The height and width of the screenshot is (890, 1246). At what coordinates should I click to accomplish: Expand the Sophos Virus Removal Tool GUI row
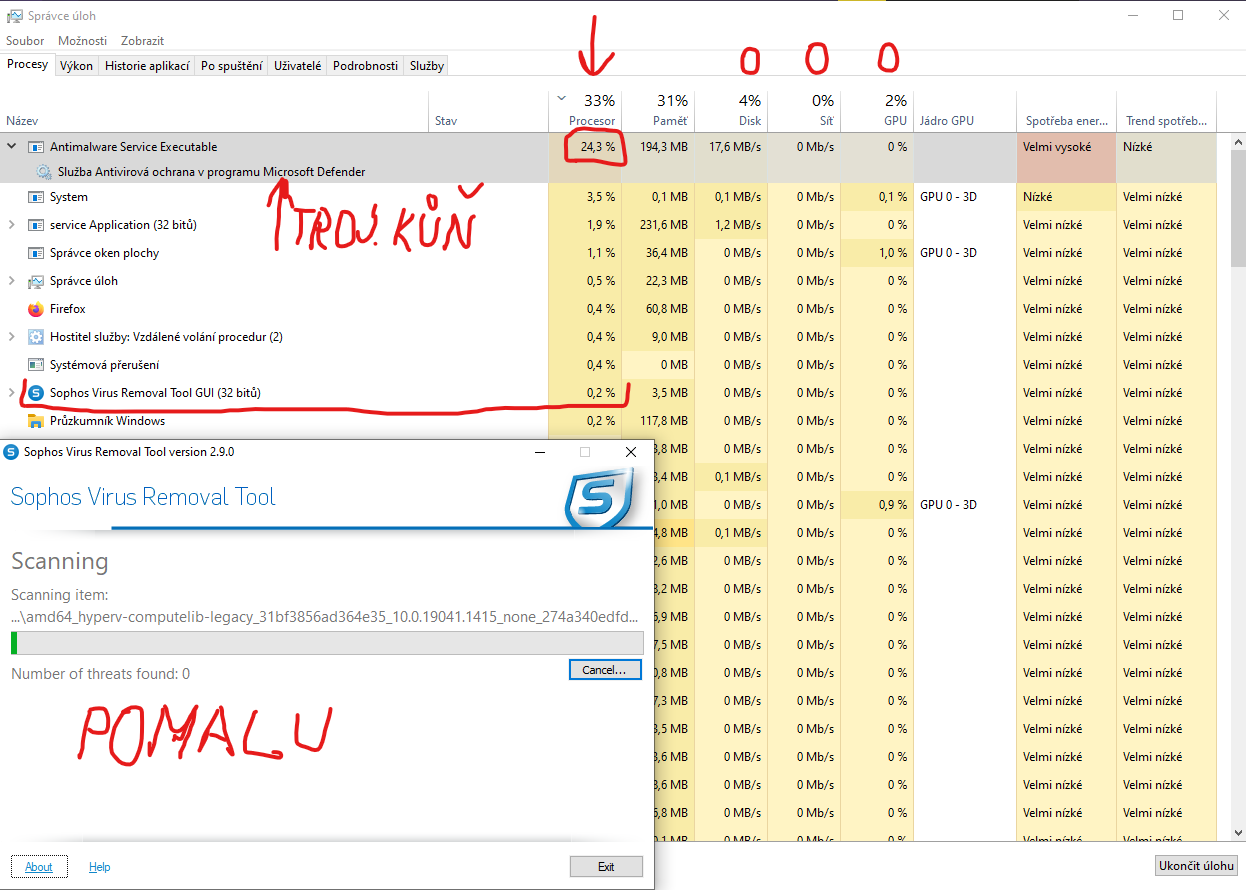[12, 393]
